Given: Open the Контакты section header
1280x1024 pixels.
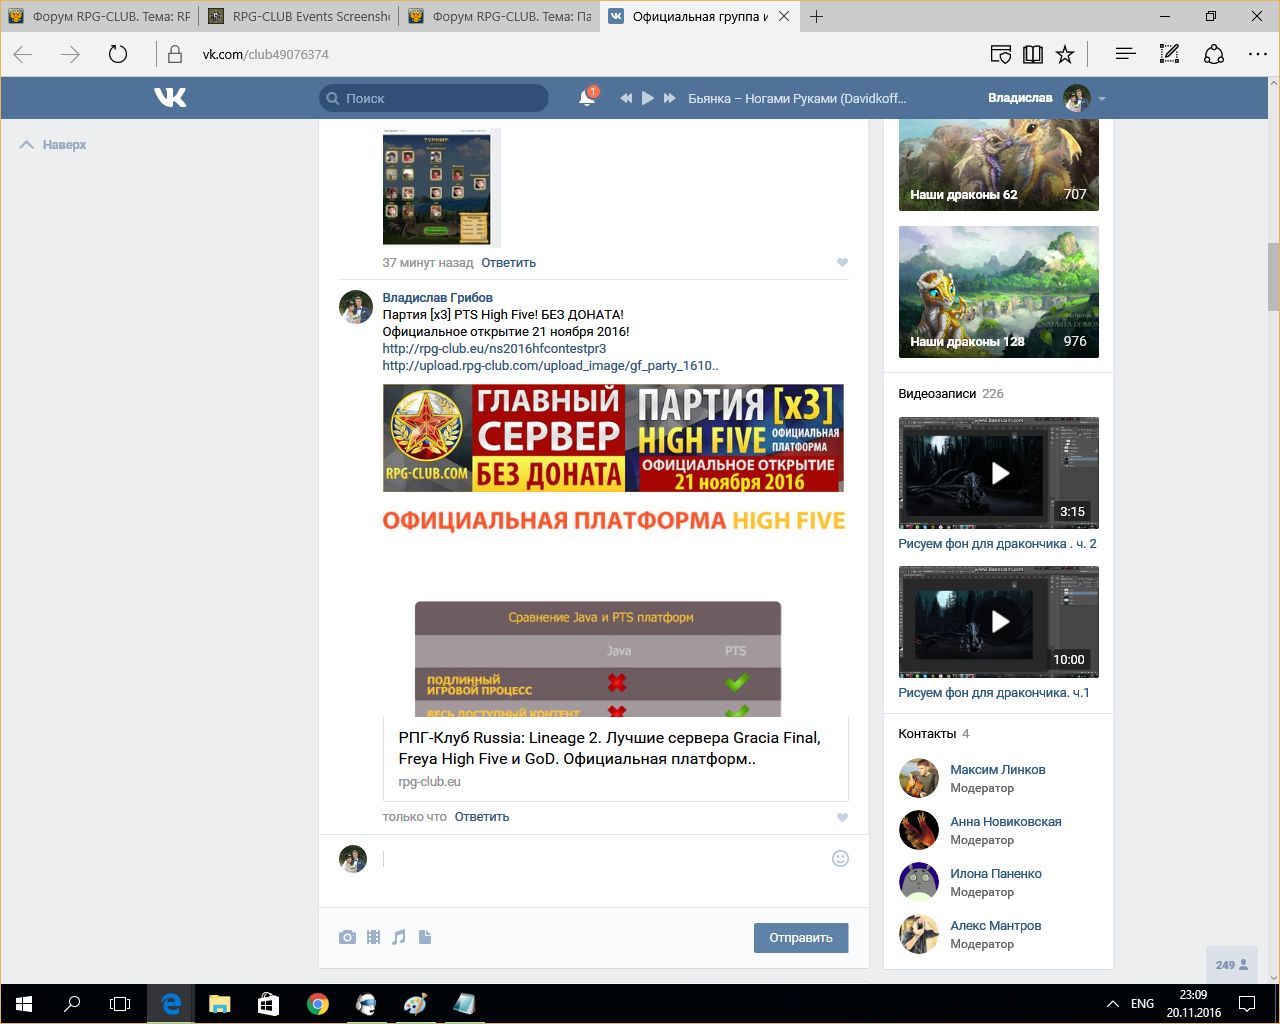Looking at the screenshot, I should tap(934, 734).
